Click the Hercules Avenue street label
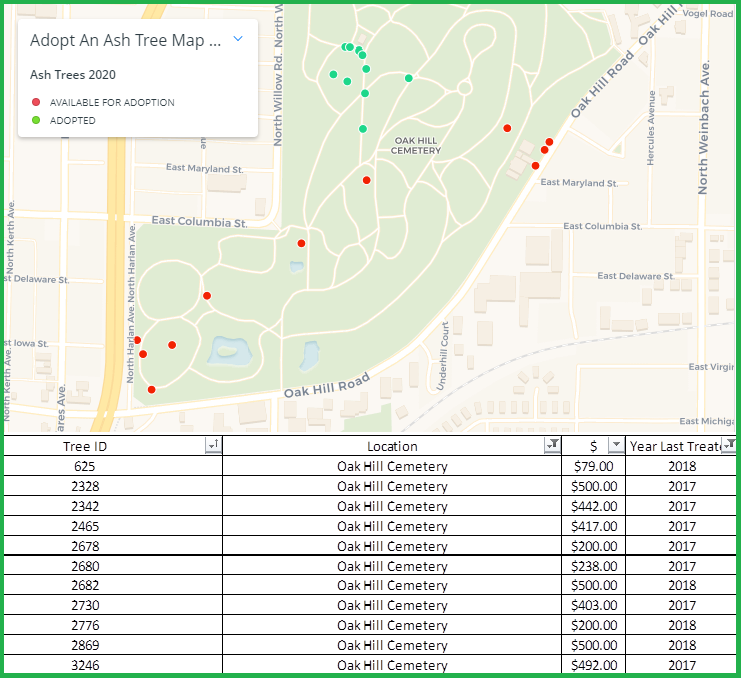The image size is (741, 678). coord(651,128)
